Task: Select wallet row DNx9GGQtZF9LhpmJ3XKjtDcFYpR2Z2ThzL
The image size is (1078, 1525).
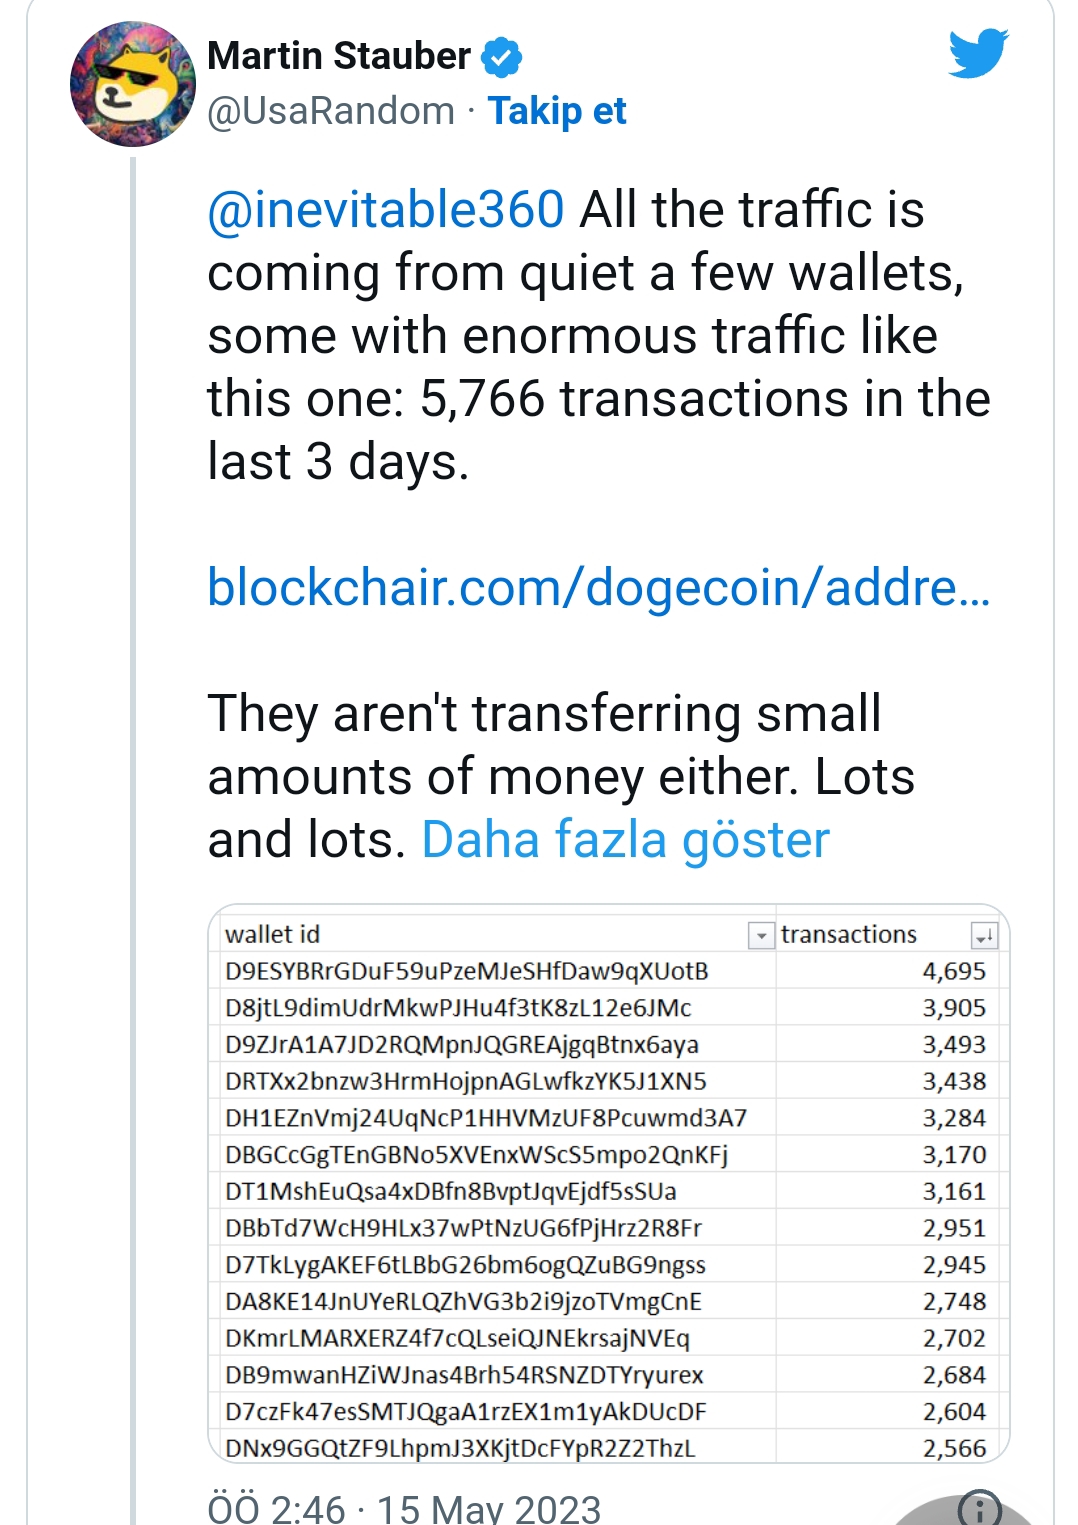Action: (x=460, y=1448)
